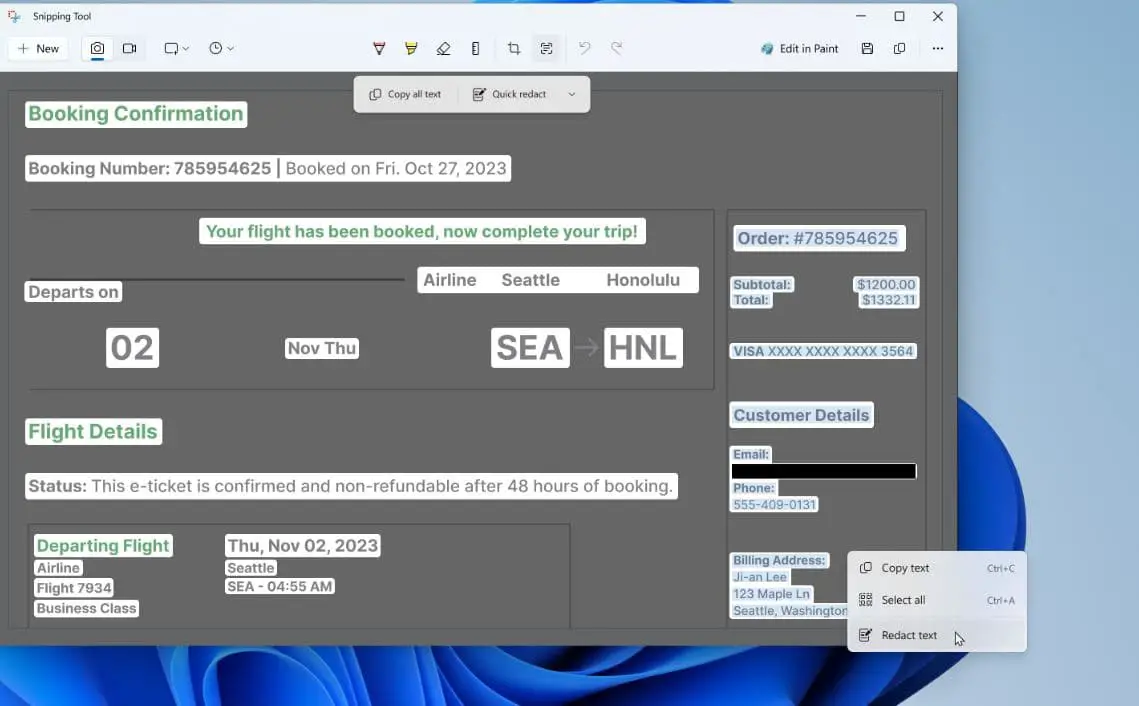
Task: Toggle the Ruler tool
Action: 475,49
